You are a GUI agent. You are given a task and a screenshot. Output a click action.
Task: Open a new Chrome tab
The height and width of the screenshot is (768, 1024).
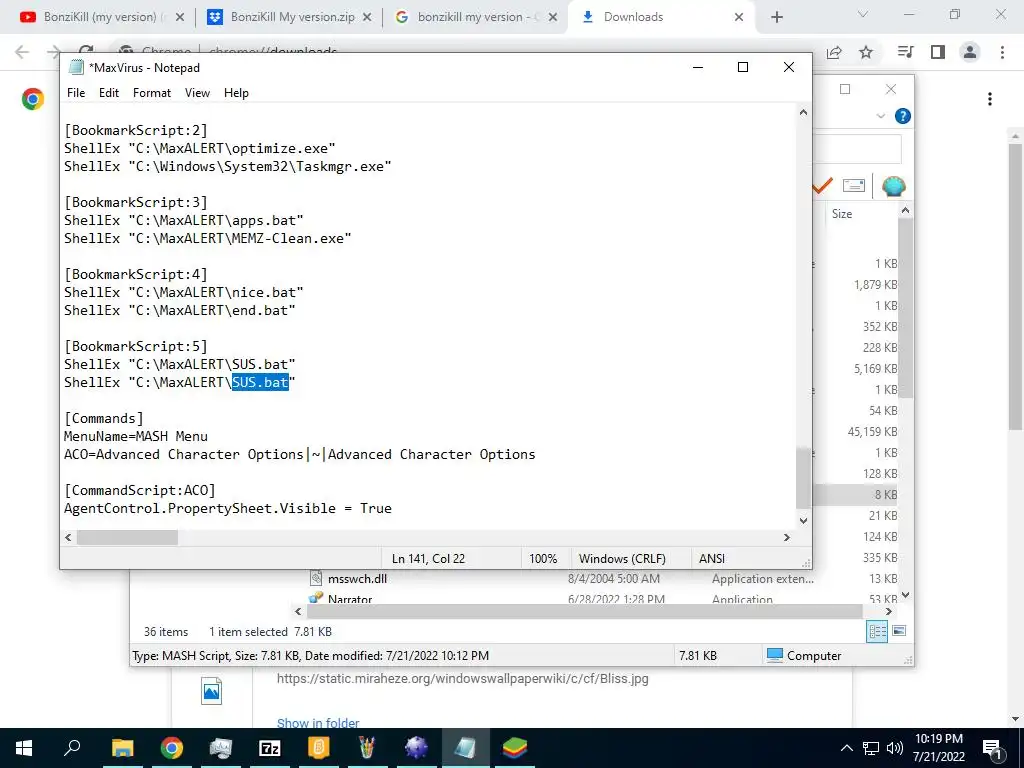[x=776, y=18]
